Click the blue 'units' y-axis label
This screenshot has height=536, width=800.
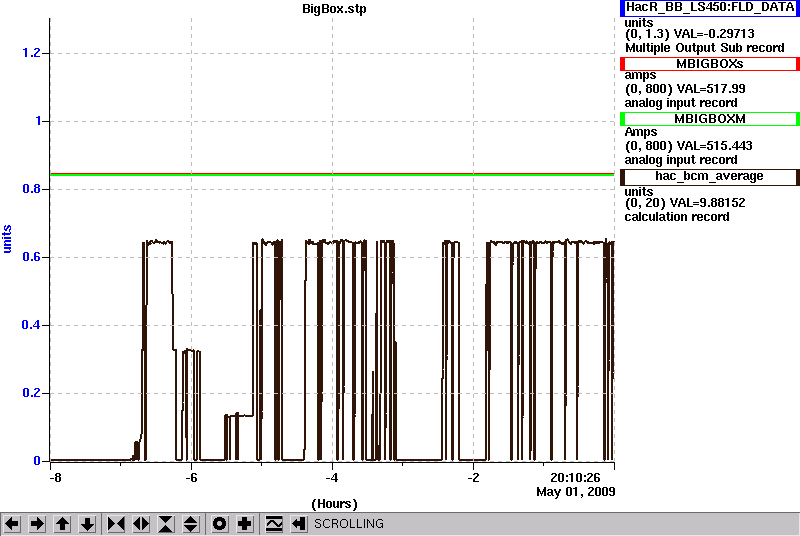click(x=7, y=239)
